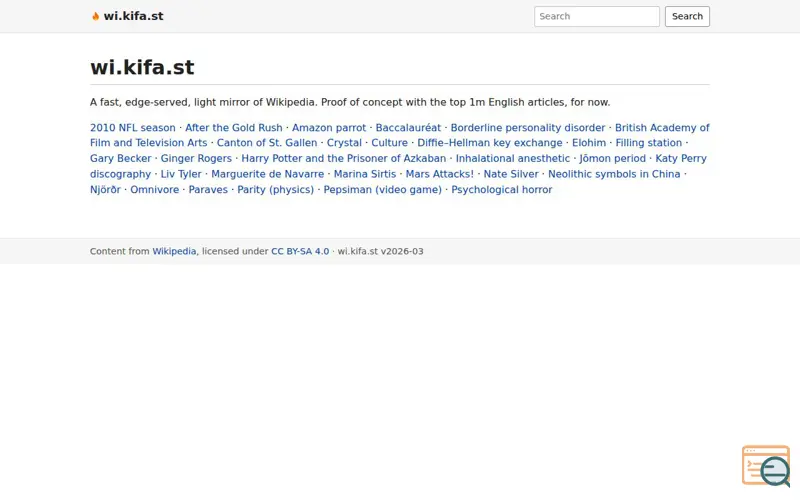The width and height of the screenshot is (800, 500).
Task: Click the wi.kifa.st site title in header
Action: tap(133, 16)
